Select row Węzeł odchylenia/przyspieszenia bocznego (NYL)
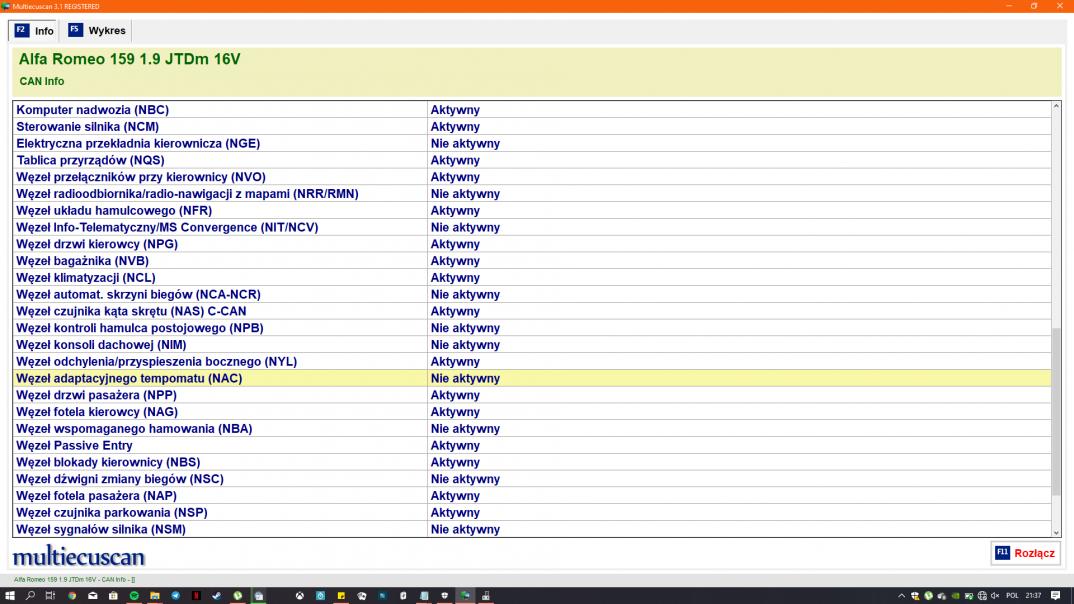The image size is (1074, 604). [x=532, y=362]
